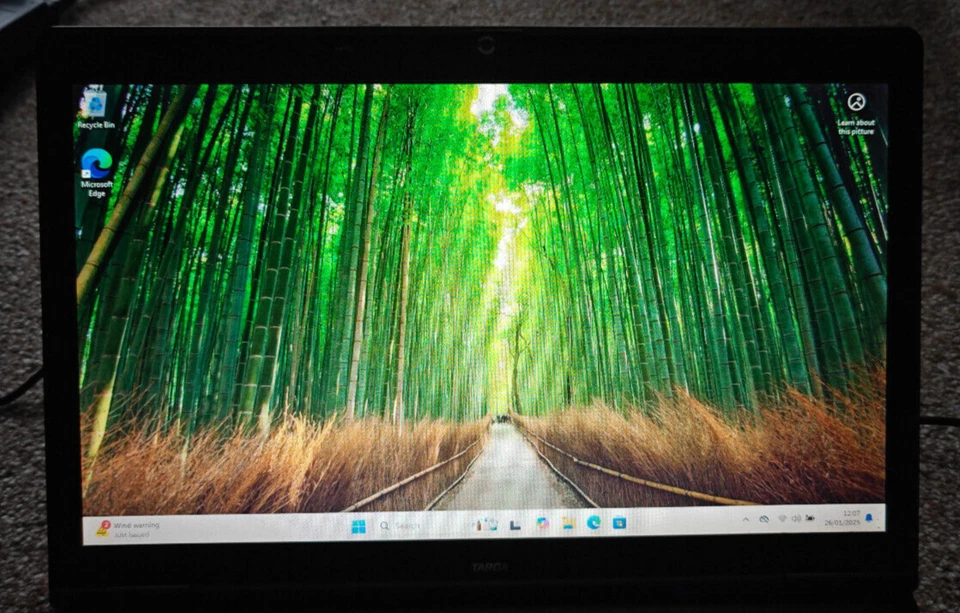Launch Copilot from the taskbar

pos(543,524)
